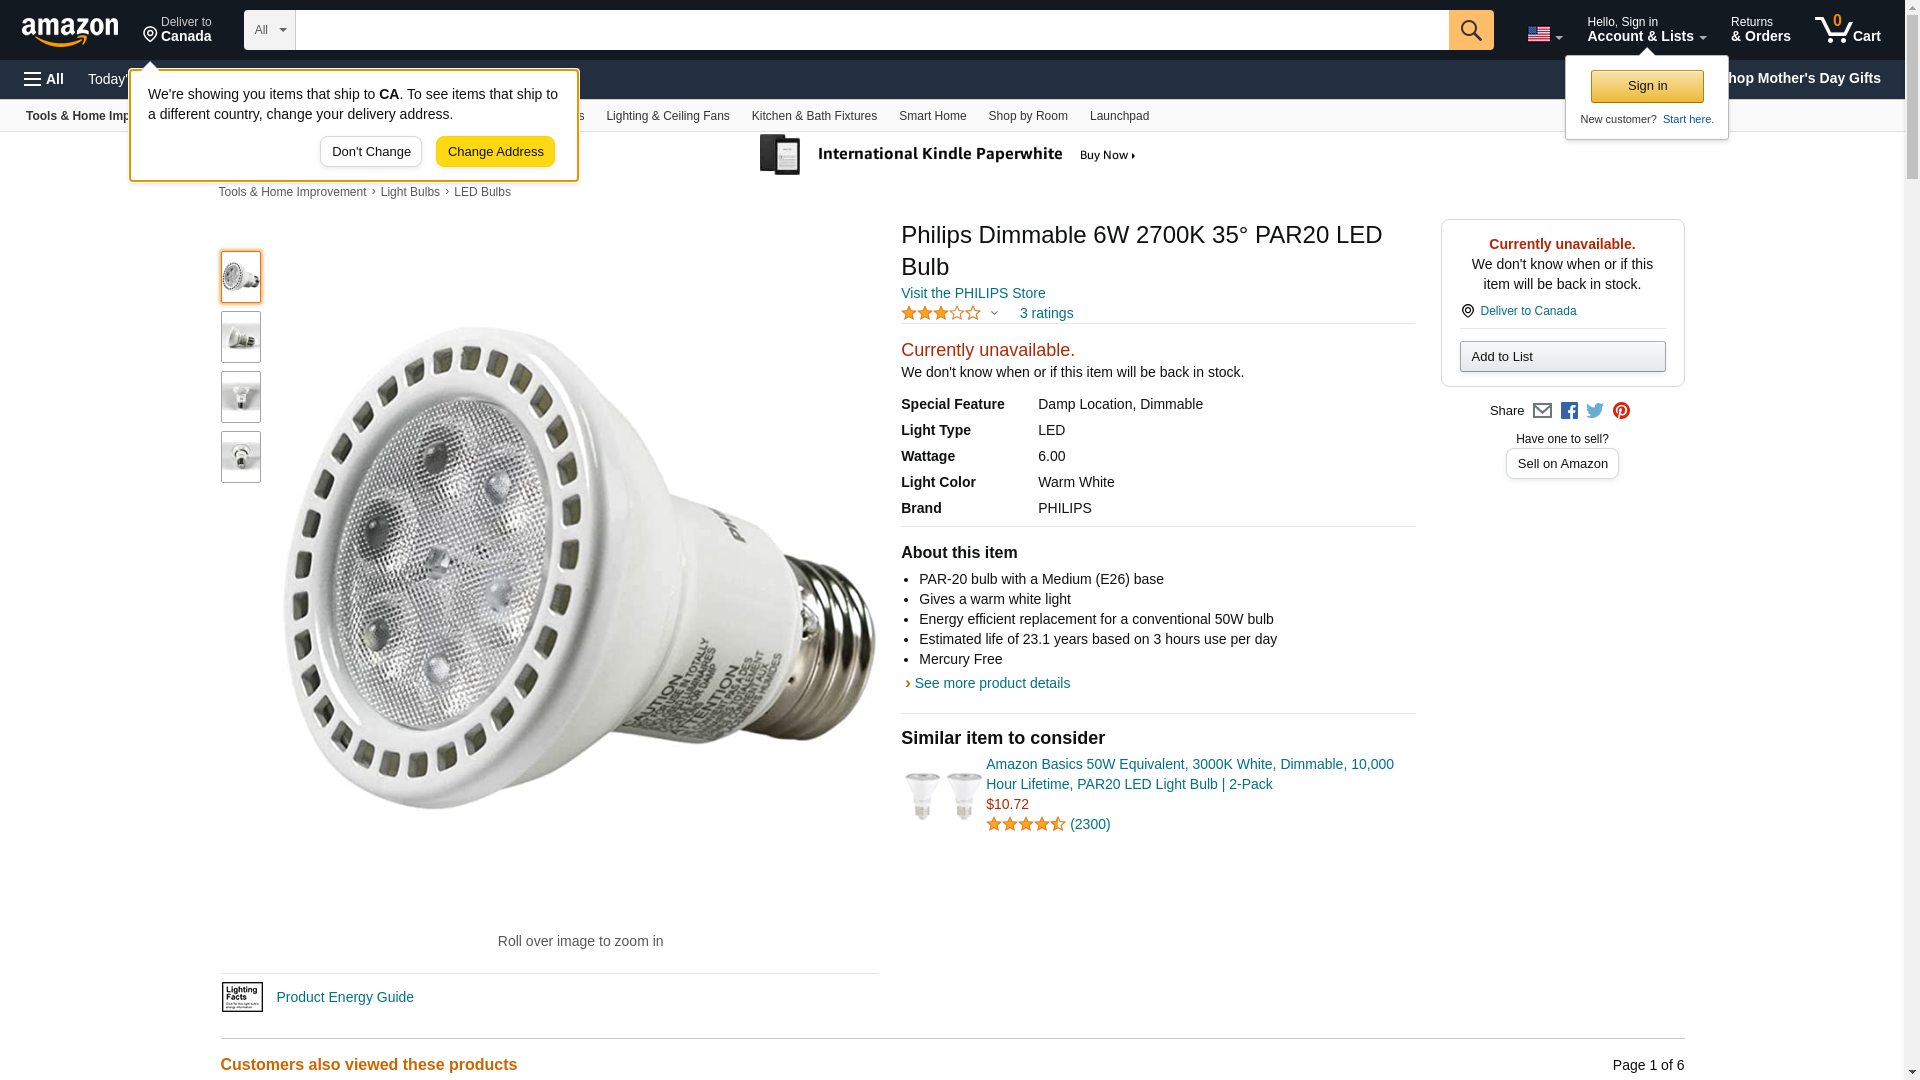
Task: Open the All hamburger menu
Action: click(44, 79)
